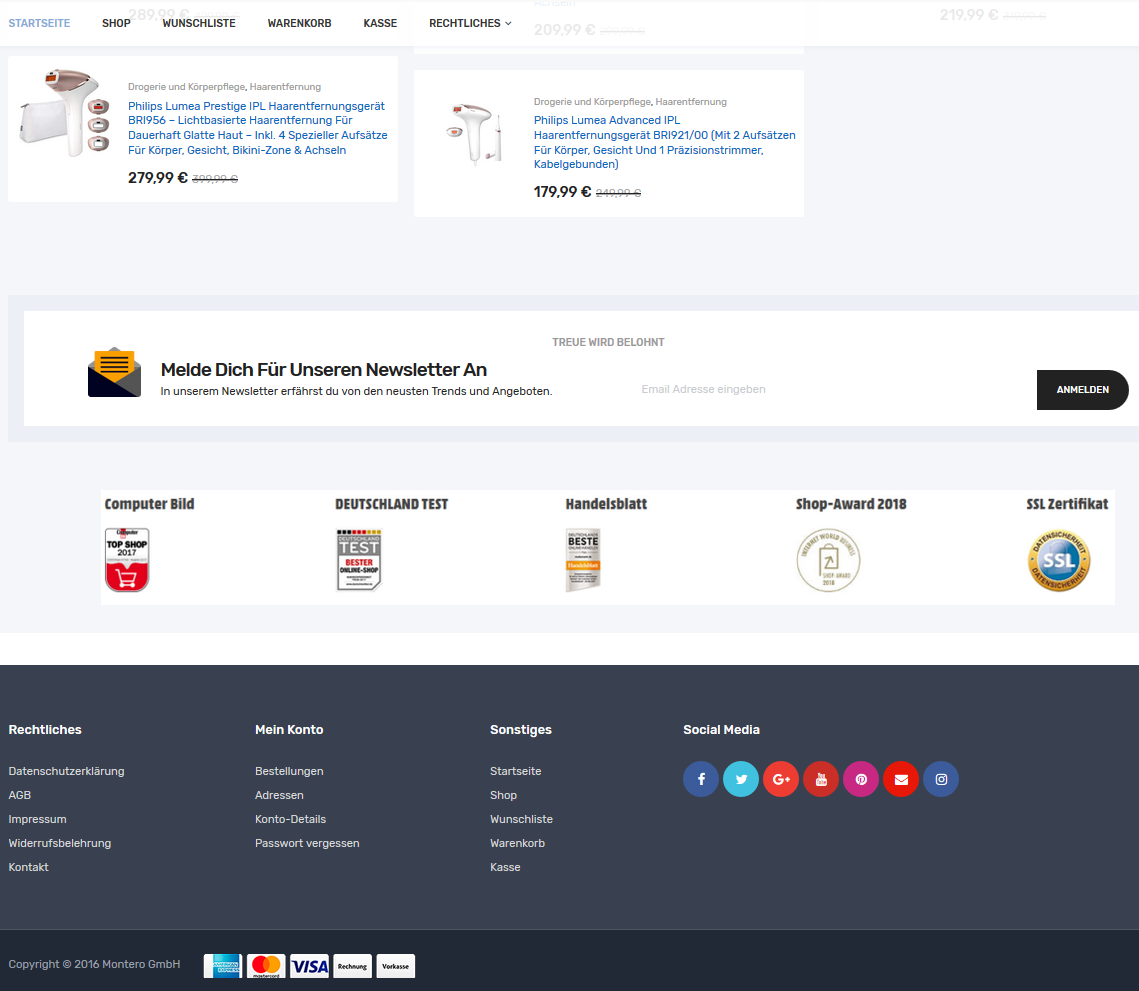Viewport: 1139px width, 991px height.
Task: Click the Handelsblatt heading
Action: click(x=607, y=504)
